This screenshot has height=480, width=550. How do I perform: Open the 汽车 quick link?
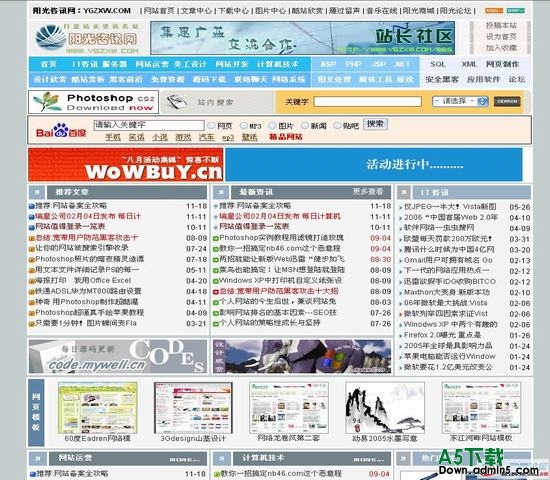(207, 137)
